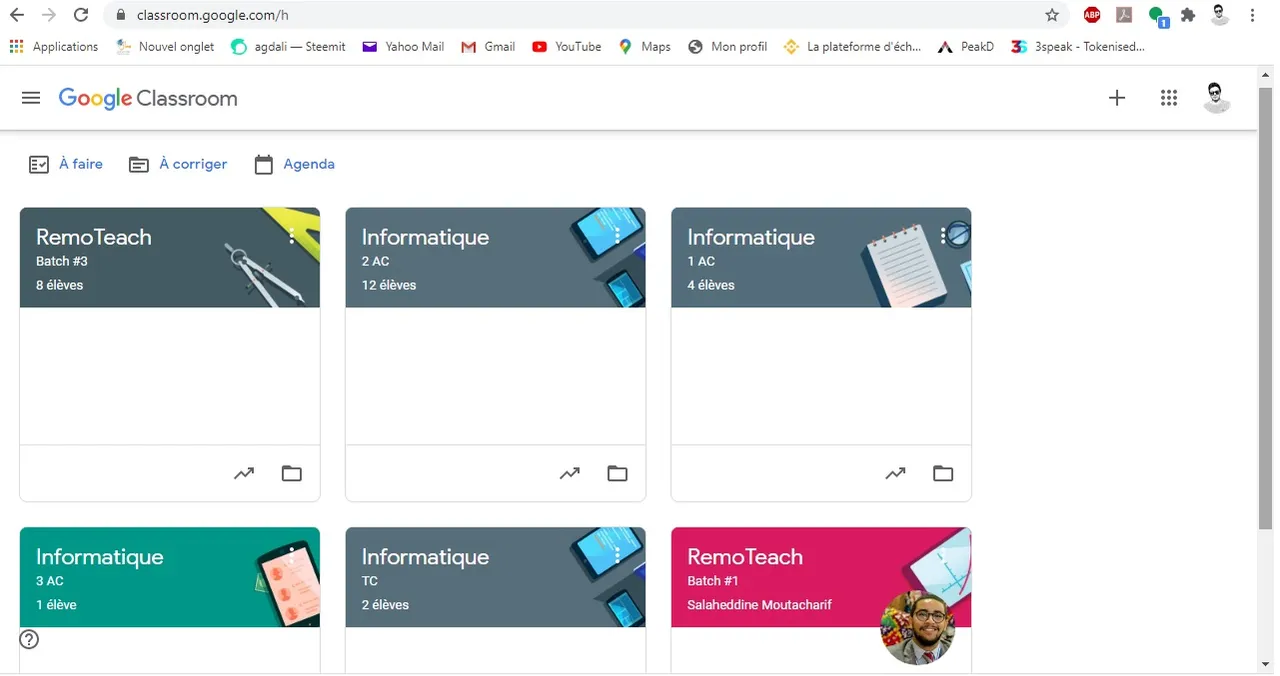
Task: Click teacher photo on RemoTeach Batch #1
Action: point(918,628)
